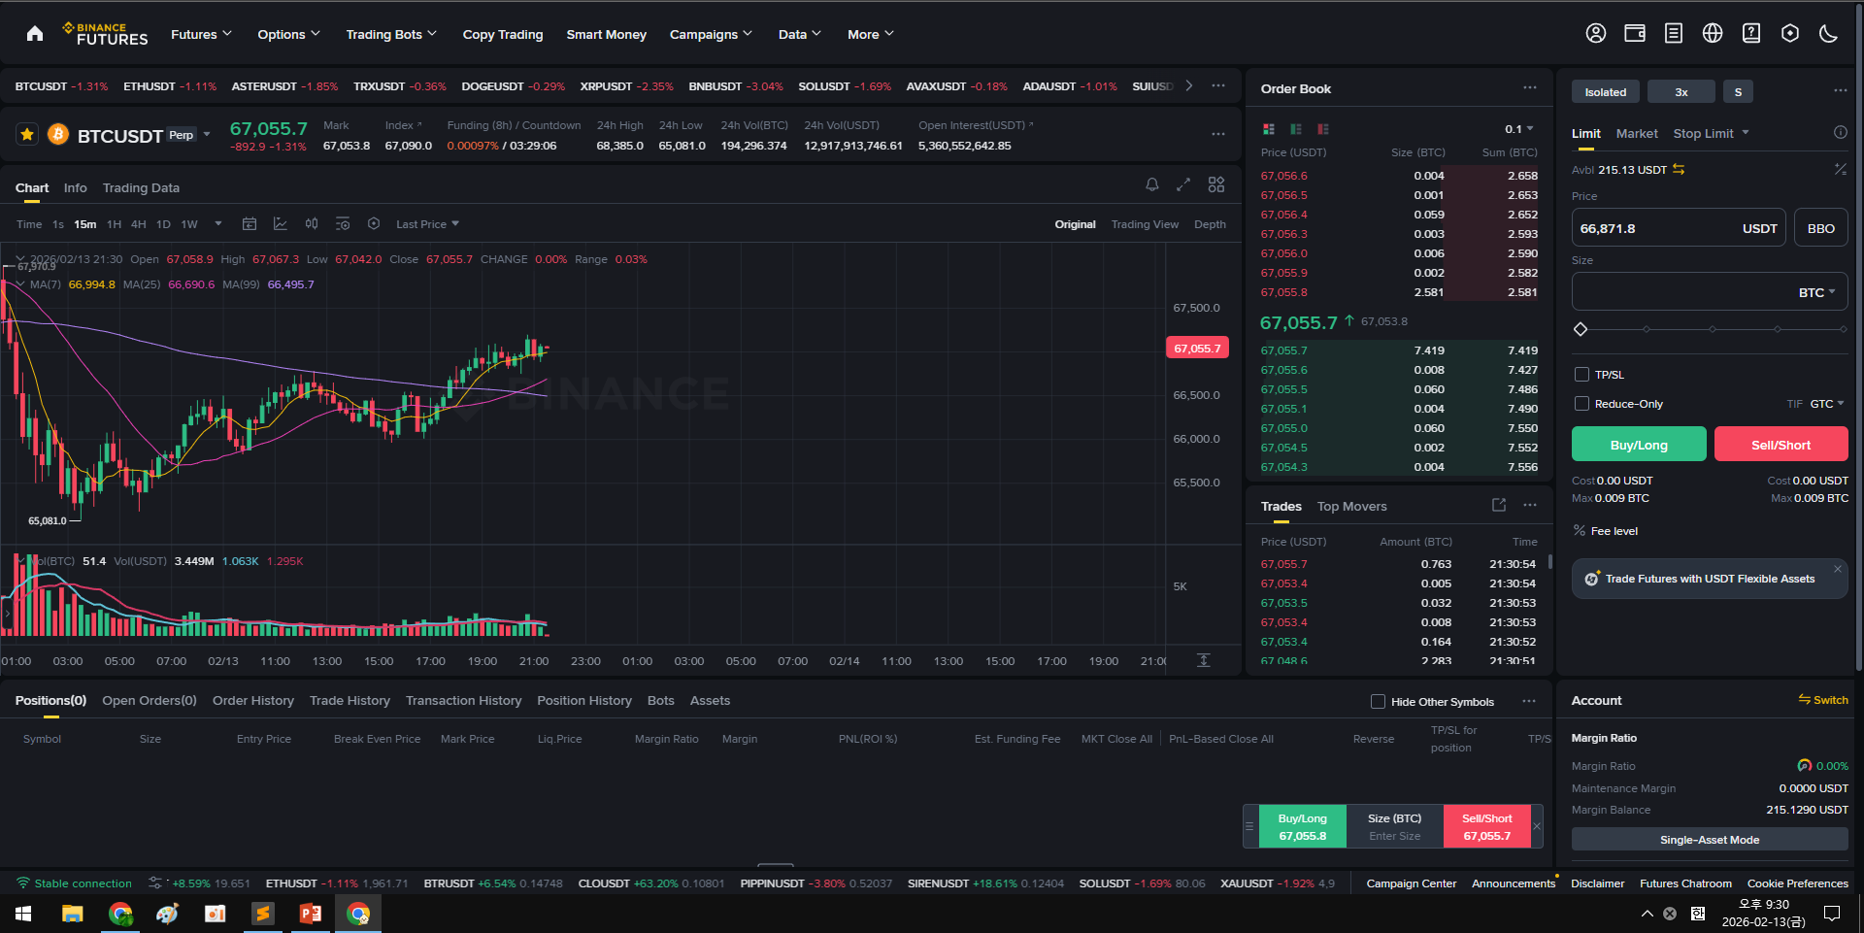Switch to Top Movers tab
Viewport: 1864px width, 933px height.
point(1352,506)
